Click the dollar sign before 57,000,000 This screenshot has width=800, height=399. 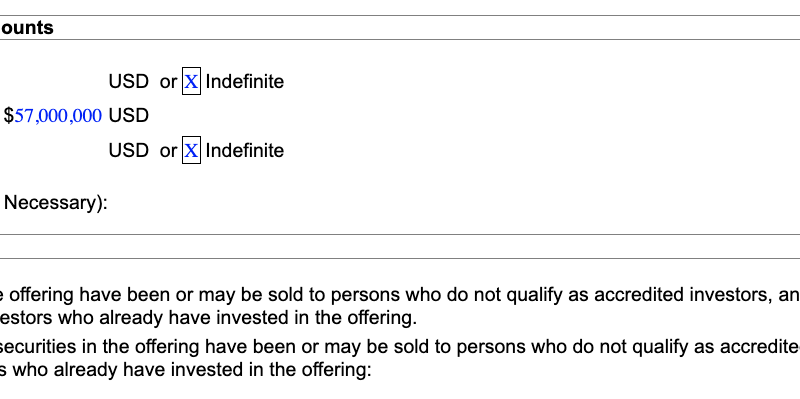tap(9, 116)
